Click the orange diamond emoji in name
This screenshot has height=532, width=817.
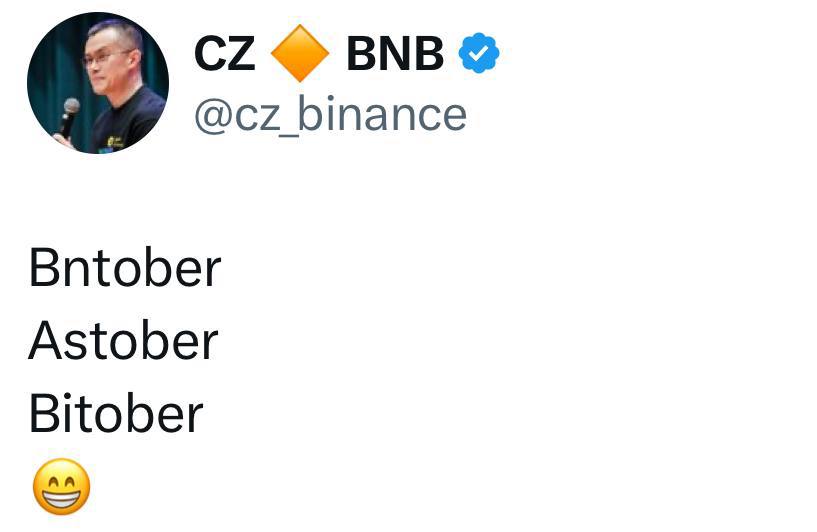pyautogui.click(x=300, y=55)
